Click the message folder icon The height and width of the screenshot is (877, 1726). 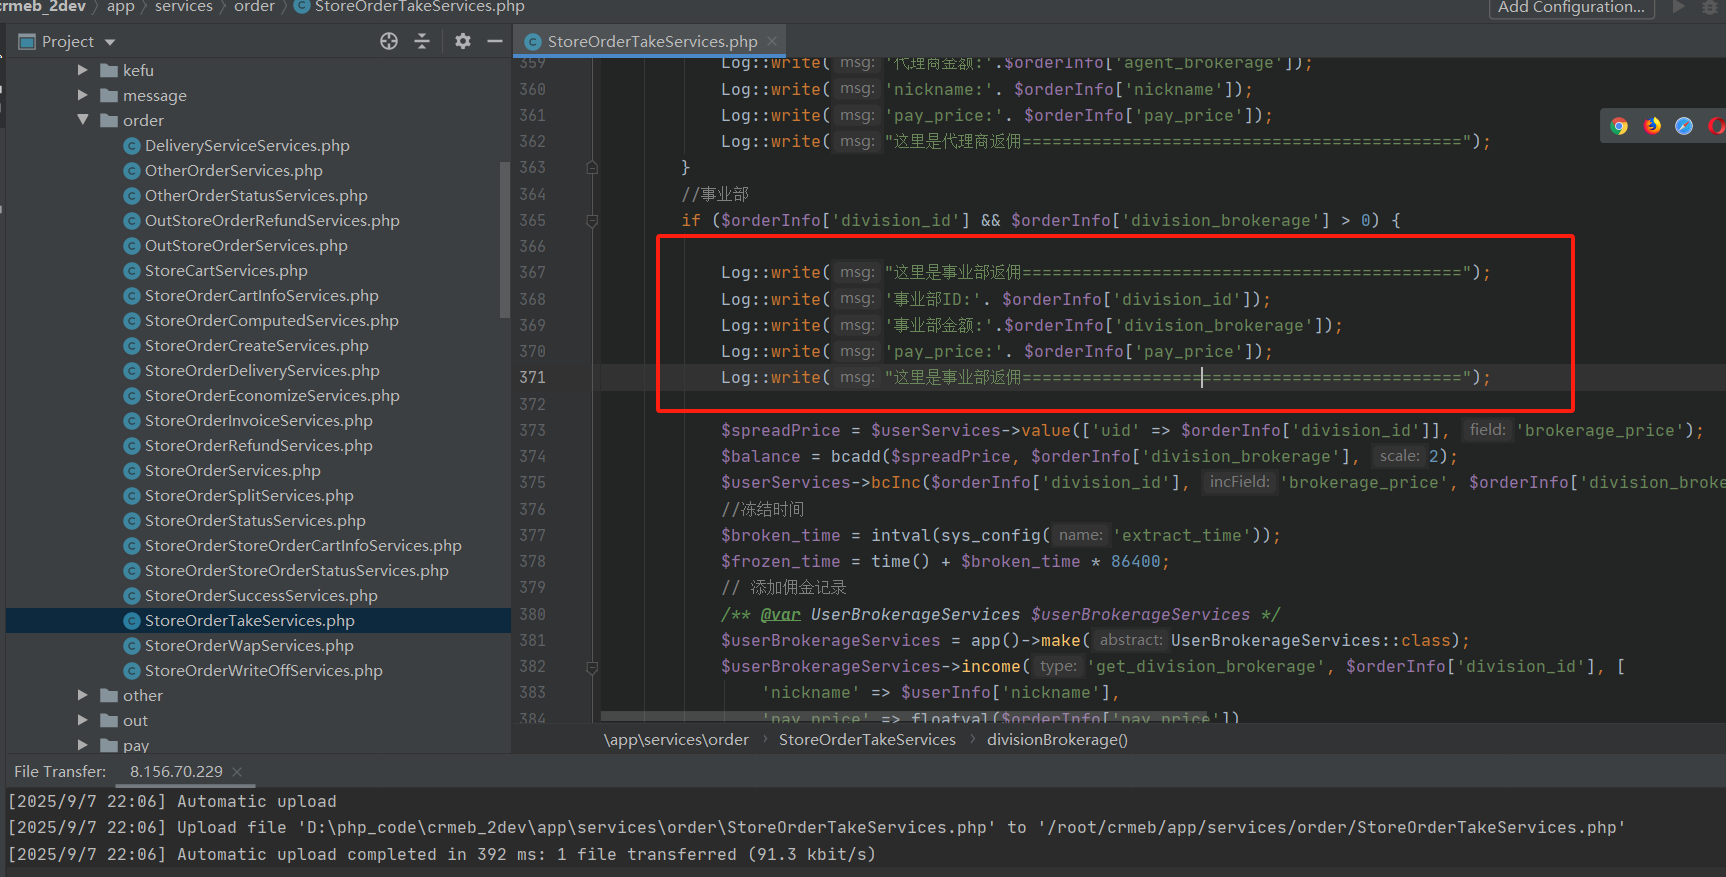click(x=109, y=95)
